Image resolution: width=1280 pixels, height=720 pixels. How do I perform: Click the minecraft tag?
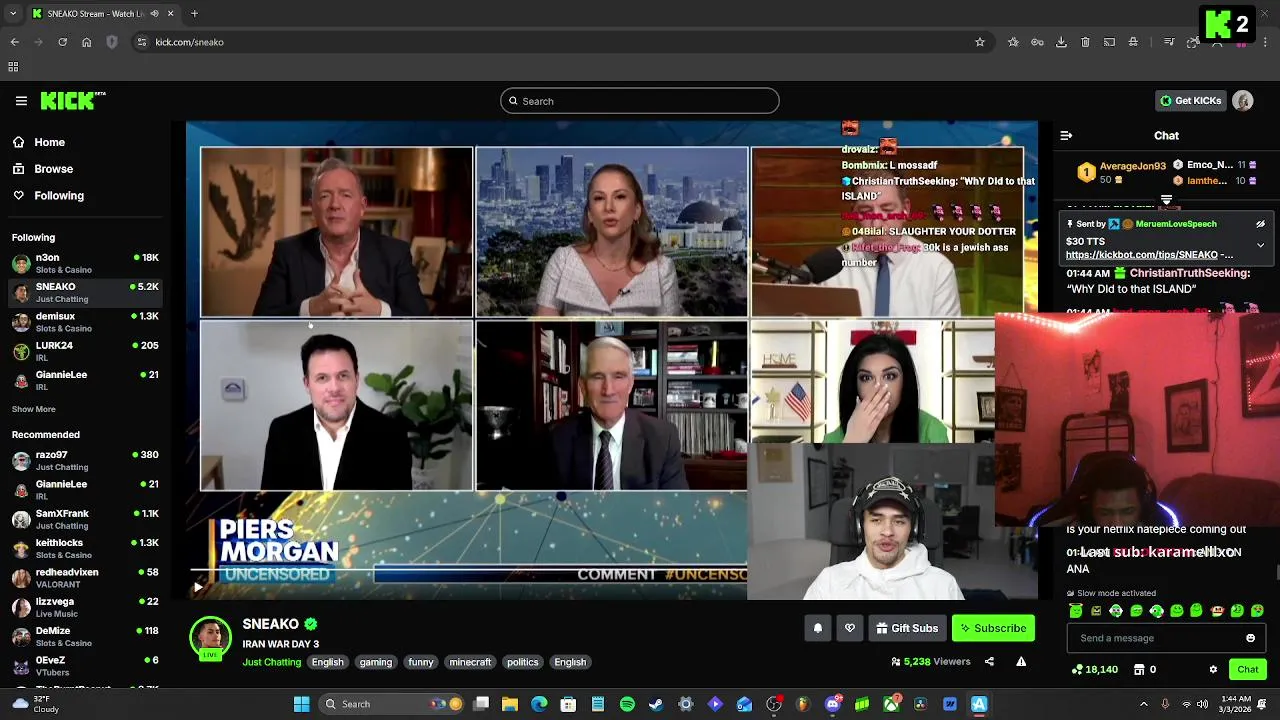(470, 662)
